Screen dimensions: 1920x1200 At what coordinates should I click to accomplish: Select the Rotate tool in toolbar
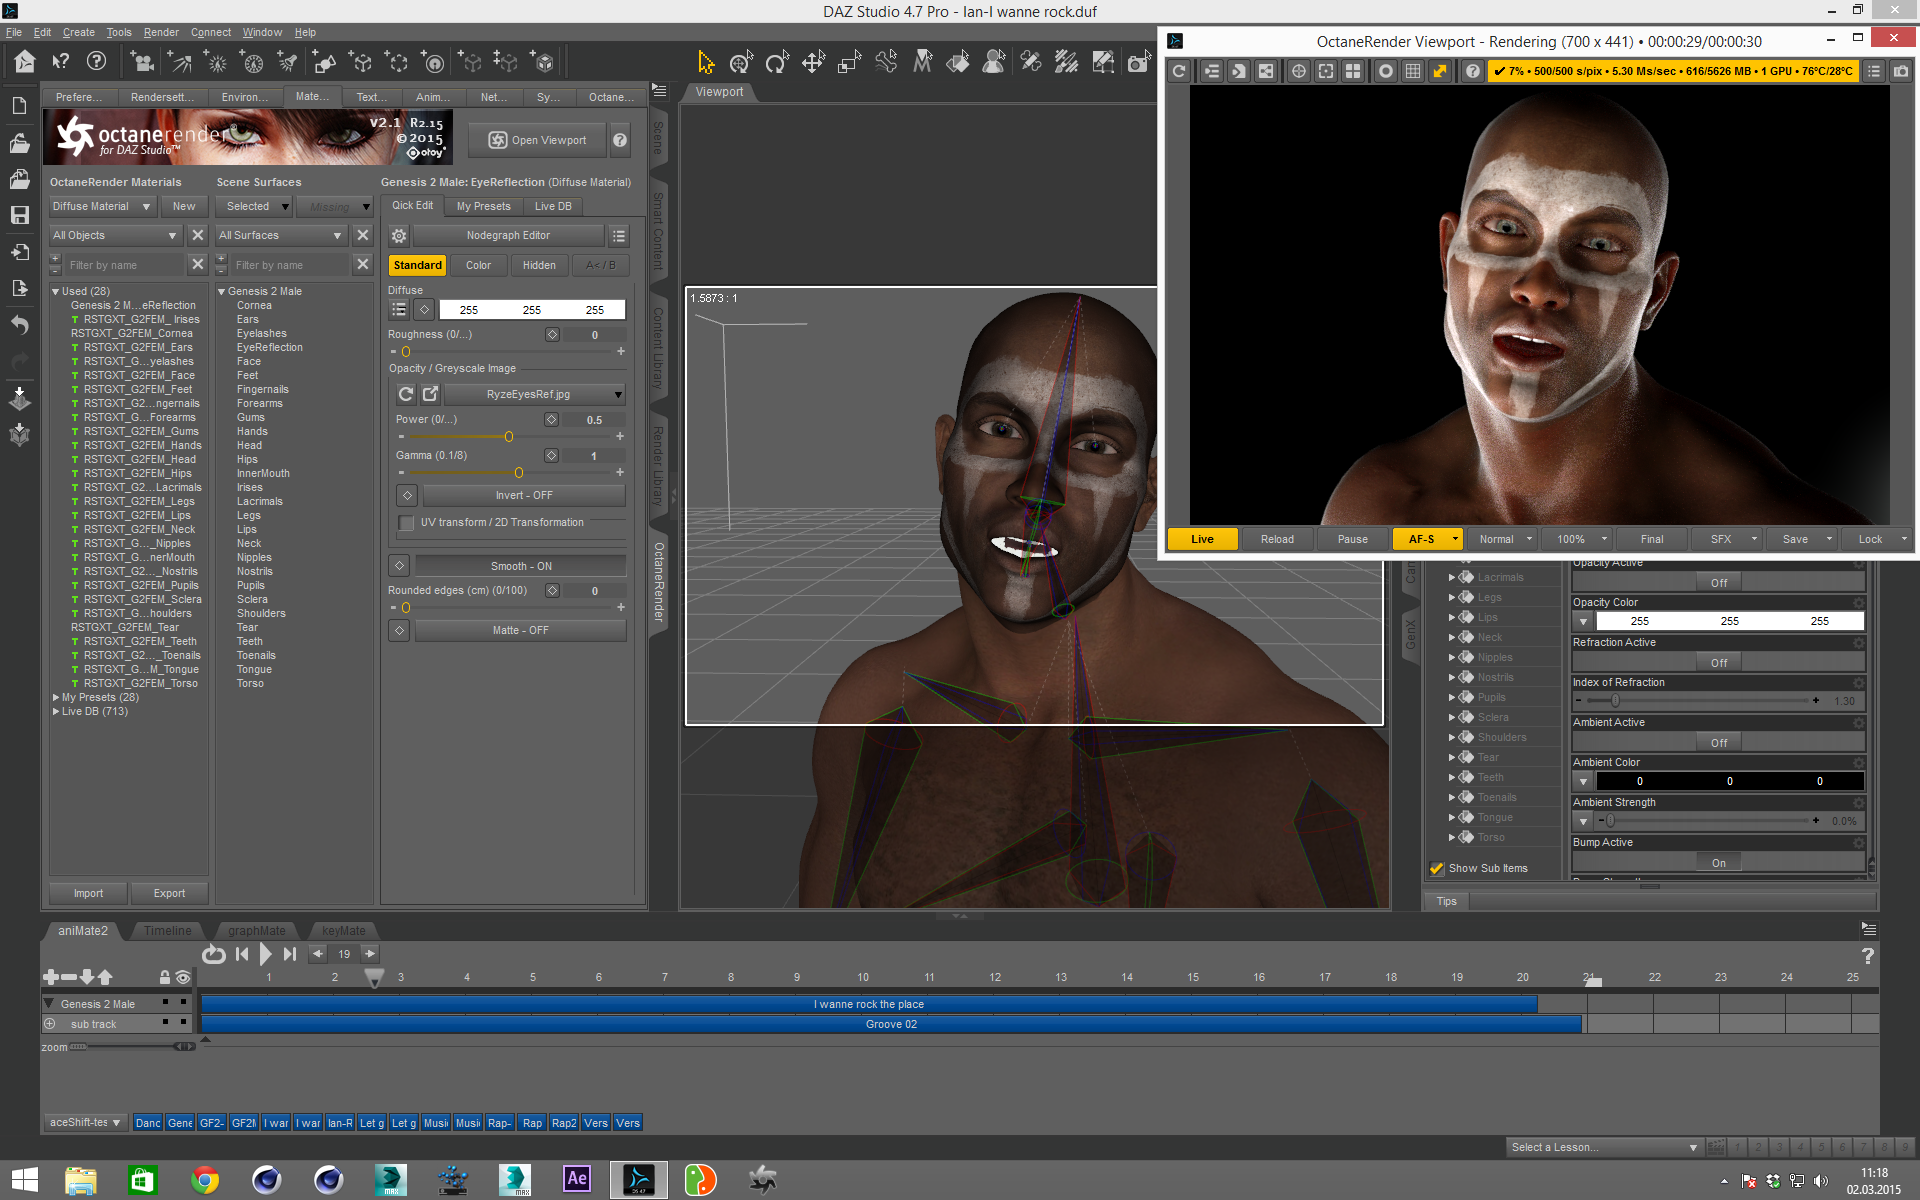pos(777,63)
